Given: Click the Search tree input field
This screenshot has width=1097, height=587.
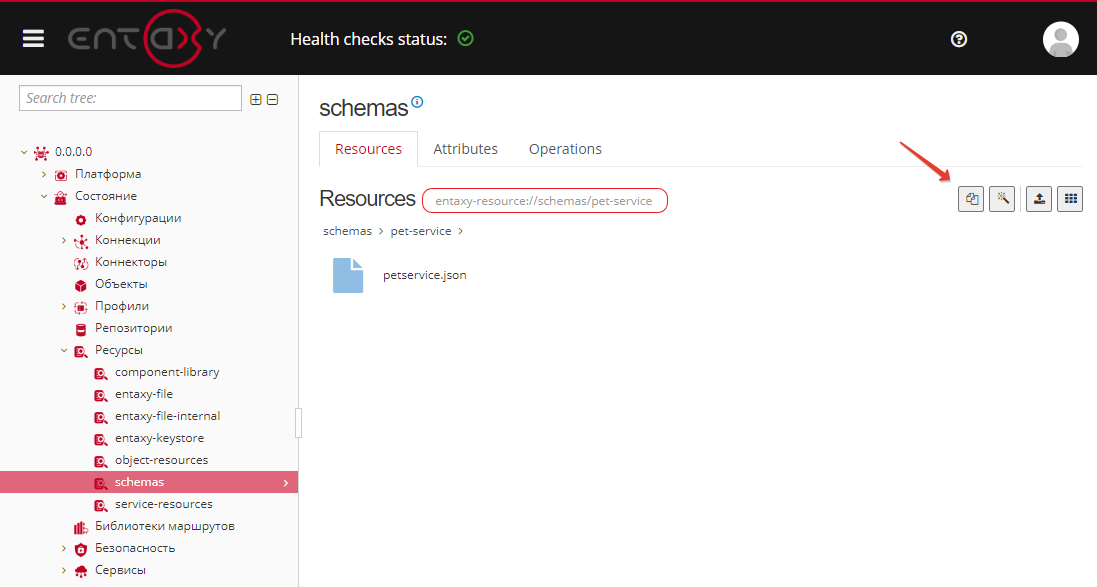Looking at the screenshot, I should pos(130,98).
